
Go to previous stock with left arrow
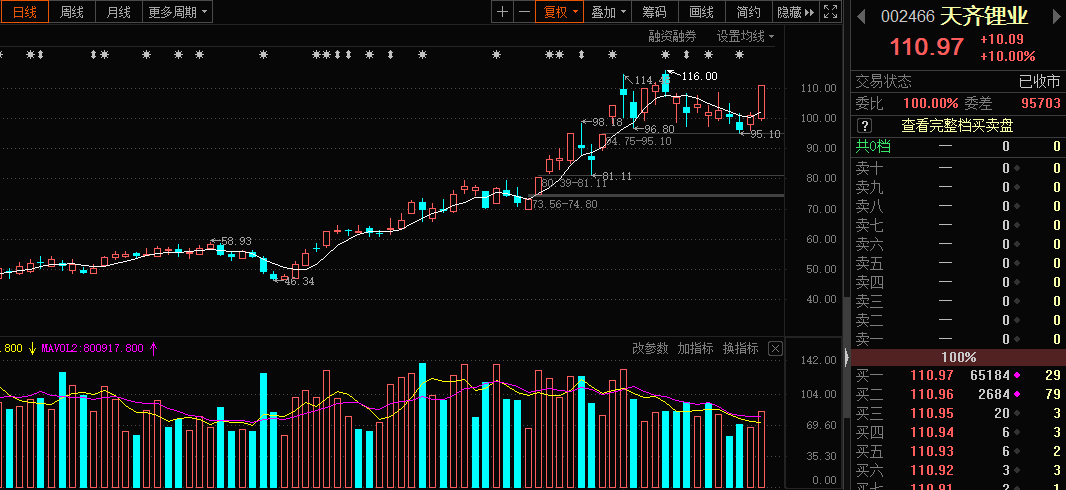click(861, 16)
